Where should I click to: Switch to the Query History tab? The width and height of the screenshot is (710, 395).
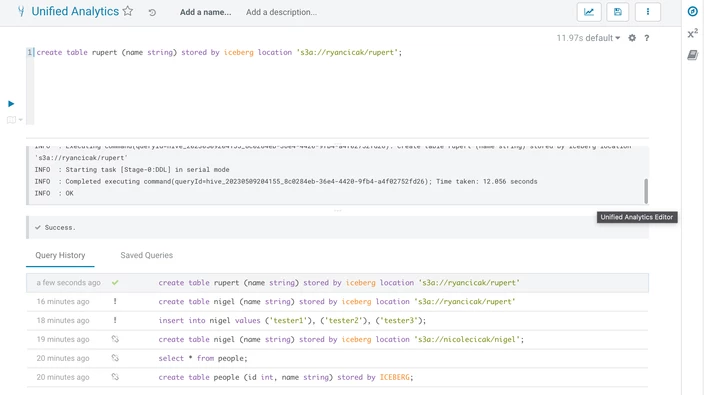[x=60, y=255]
